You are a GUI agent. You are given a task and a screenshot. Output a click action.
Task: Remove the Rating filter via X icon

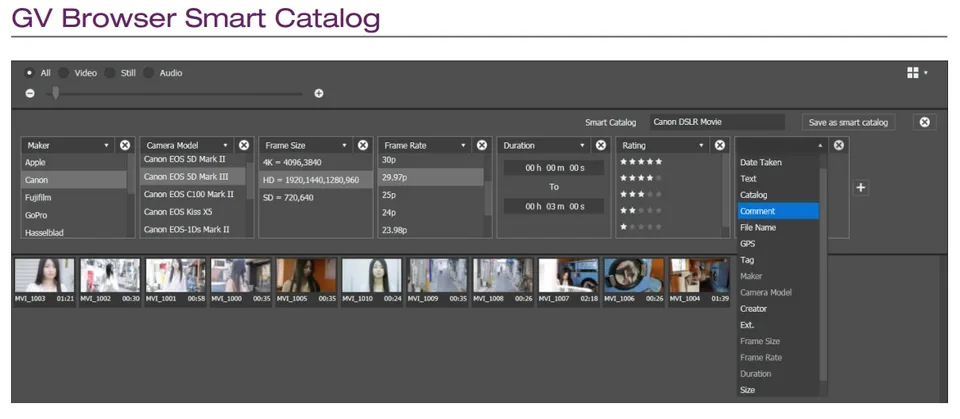pyautogui.click(x=720, y=145)
